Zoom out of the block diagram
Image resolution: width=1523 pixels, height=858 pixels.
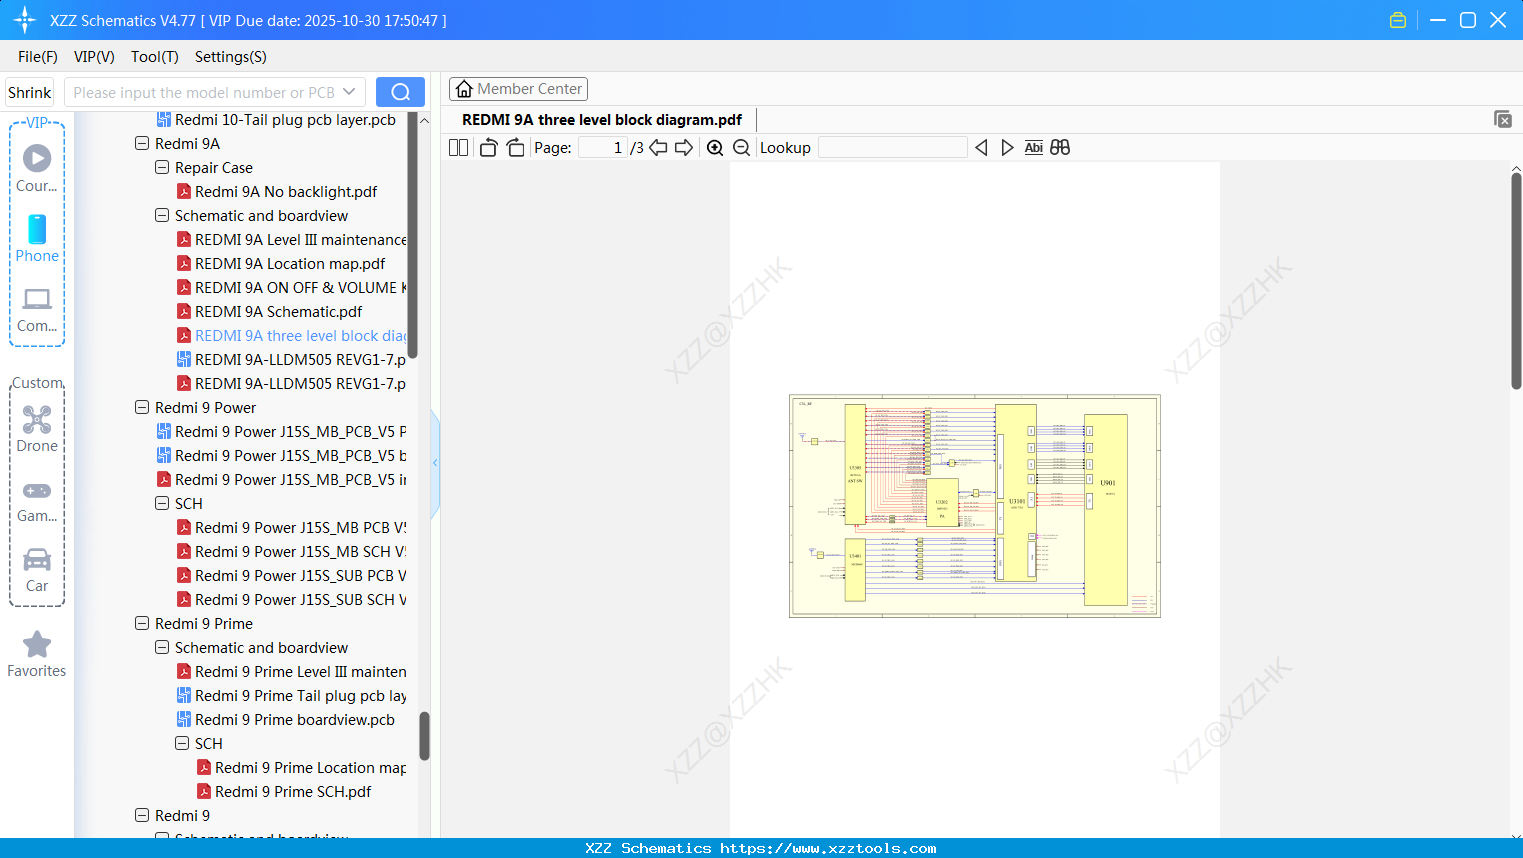(741, 147)
